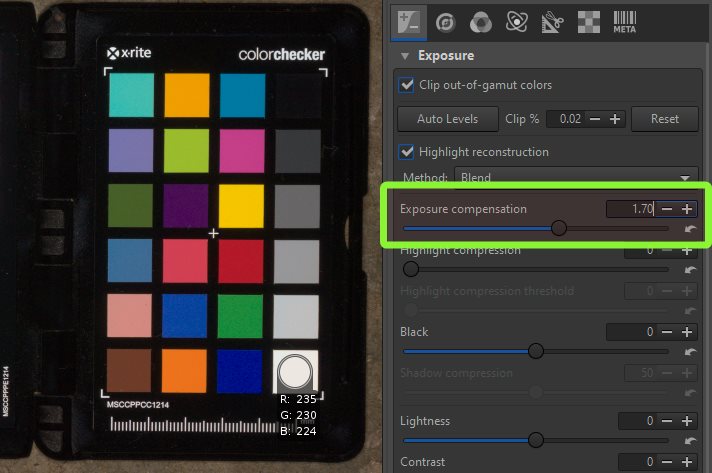712x473 pixels.
Task: Click the Lightness slider handle
Action: 536,440
